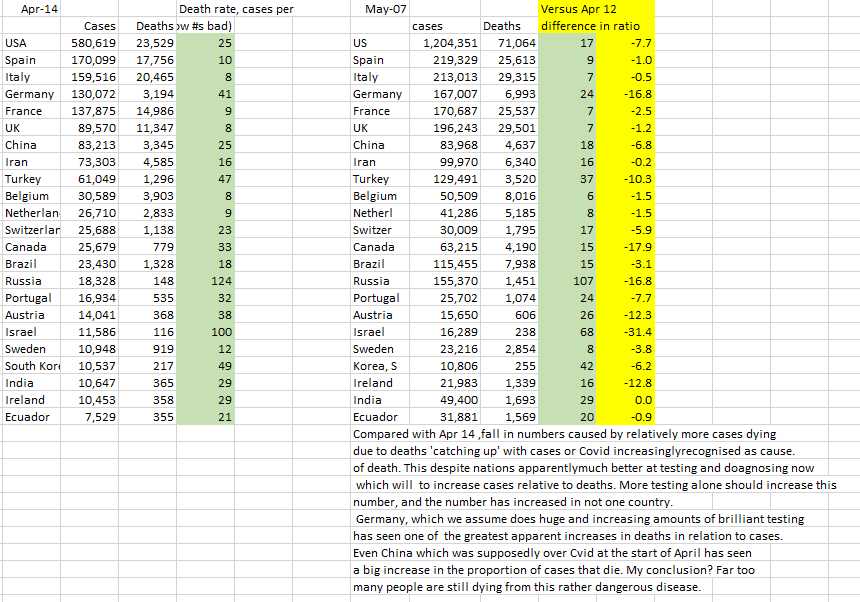Select Brazil's Apr-14 cases 23,430
860x602 pixels.
(97, 264)
